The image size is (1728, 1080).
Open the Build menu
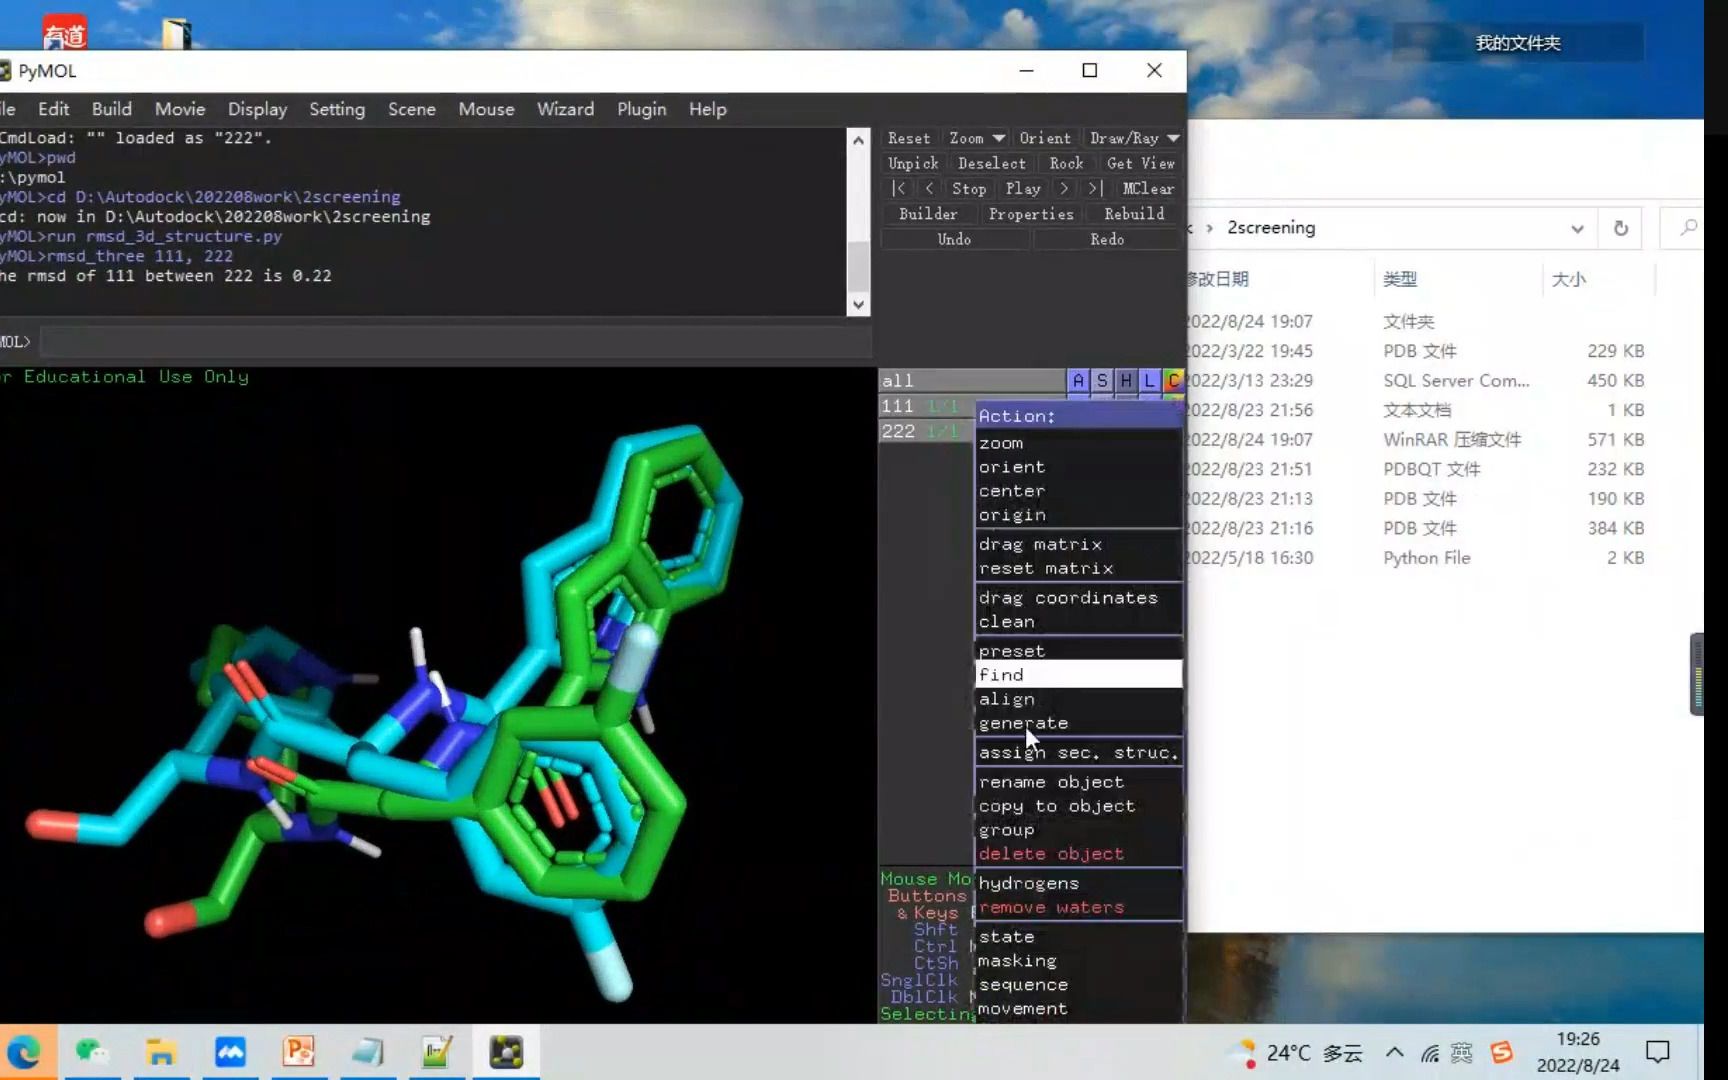coord(111,109)
